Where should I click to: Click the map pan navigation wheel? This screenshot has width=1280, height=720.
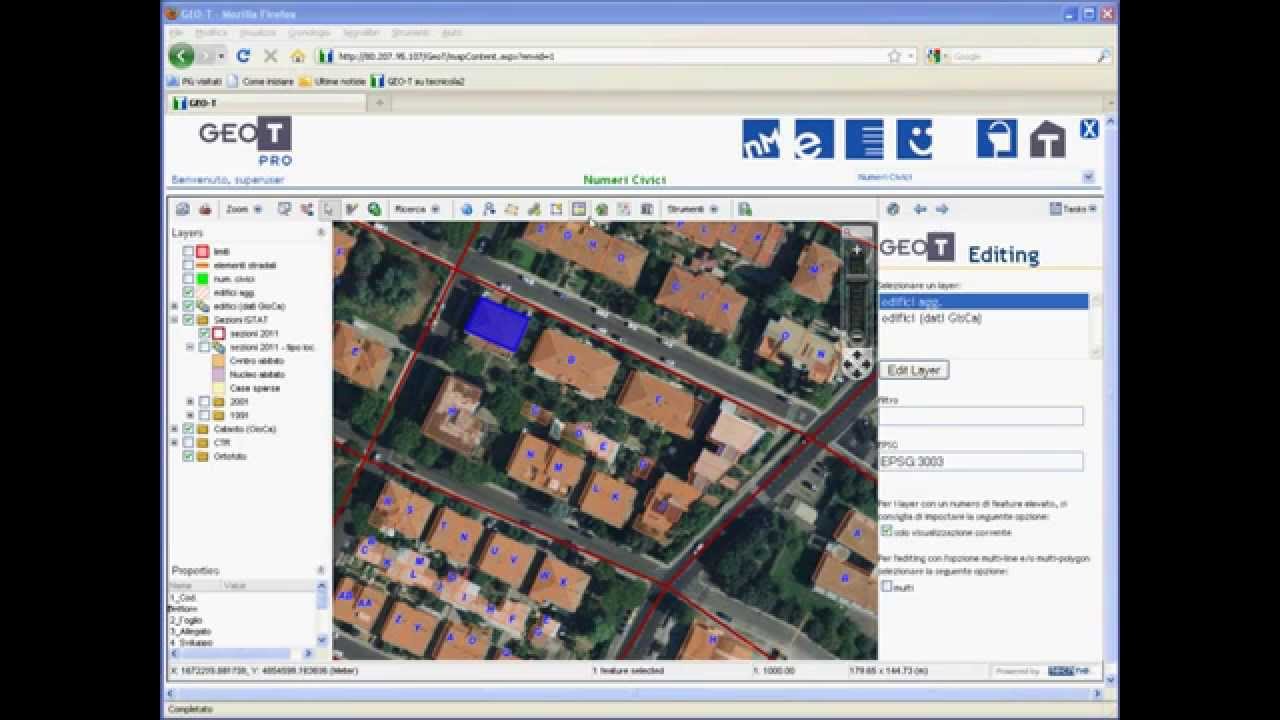[856, 364]
